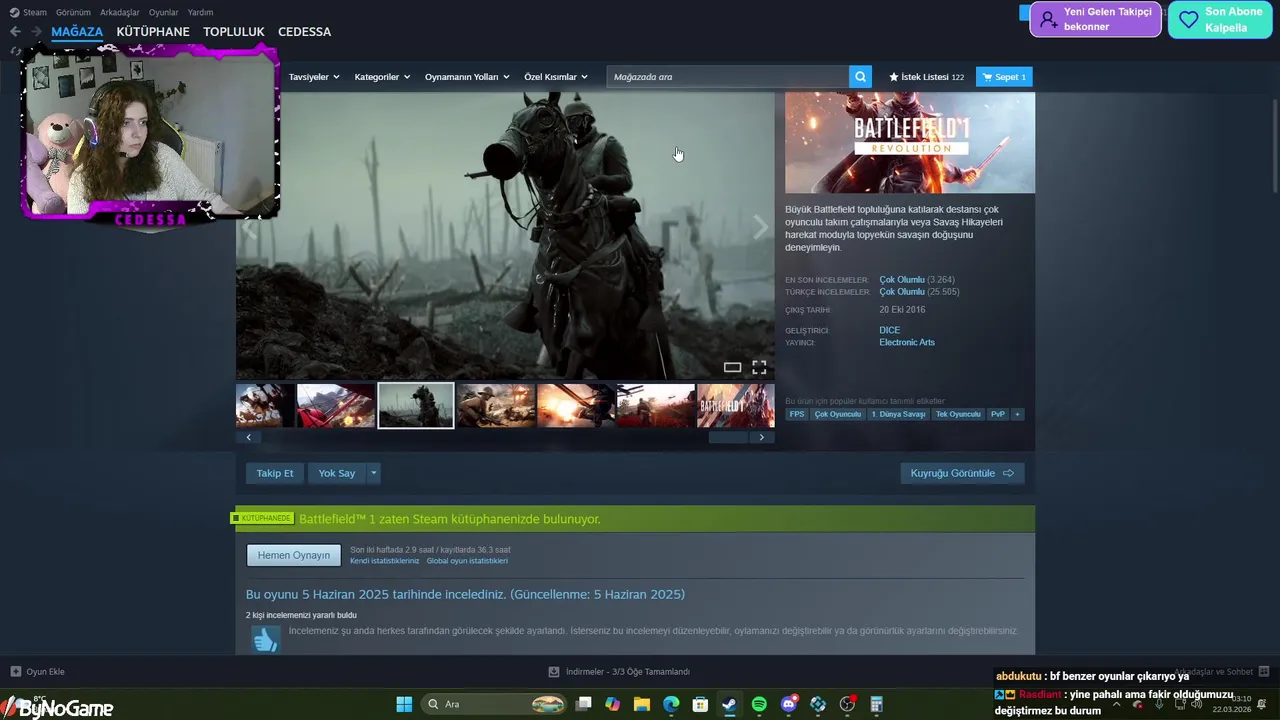The image size is (1280, 720).
Task: Click the Hemen Oynayın button
Action: 294,555
